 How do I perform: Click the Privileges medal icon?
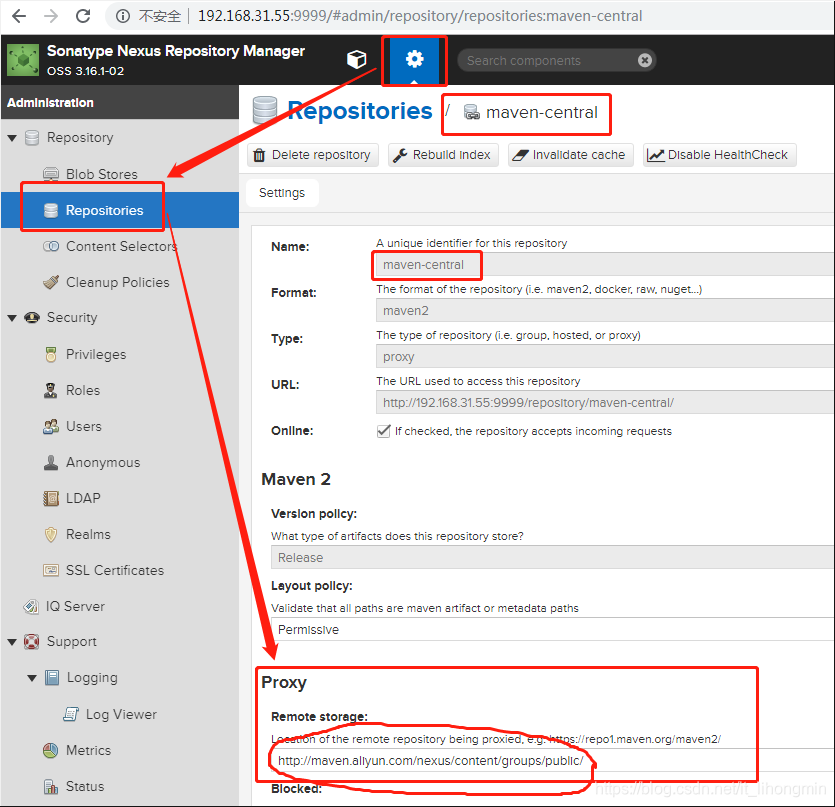point(51,354)
